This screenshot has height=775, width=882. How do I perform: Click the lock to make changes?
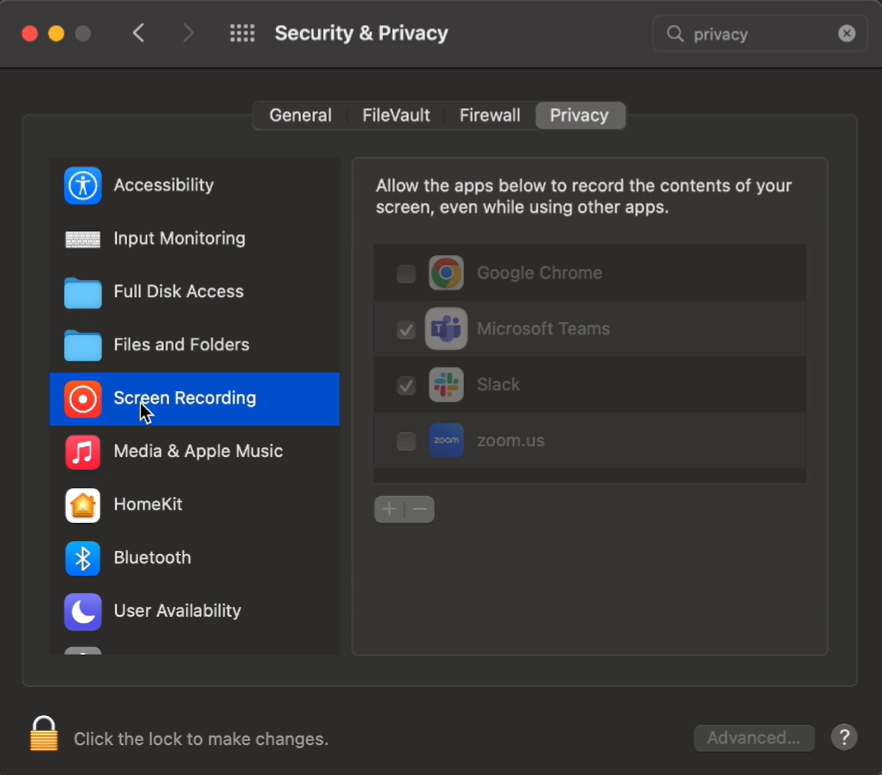[x=43, y=732]
